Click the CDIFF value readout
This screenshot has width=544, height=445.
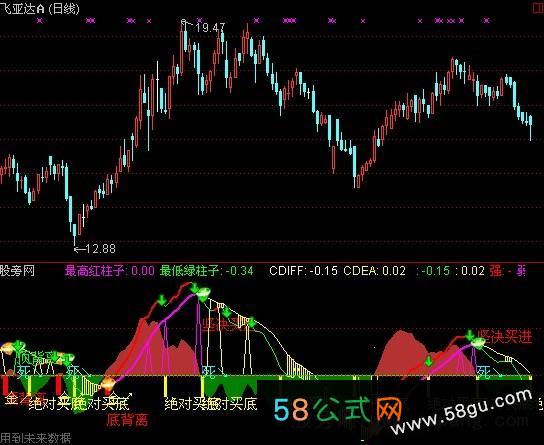pos(303,271)
